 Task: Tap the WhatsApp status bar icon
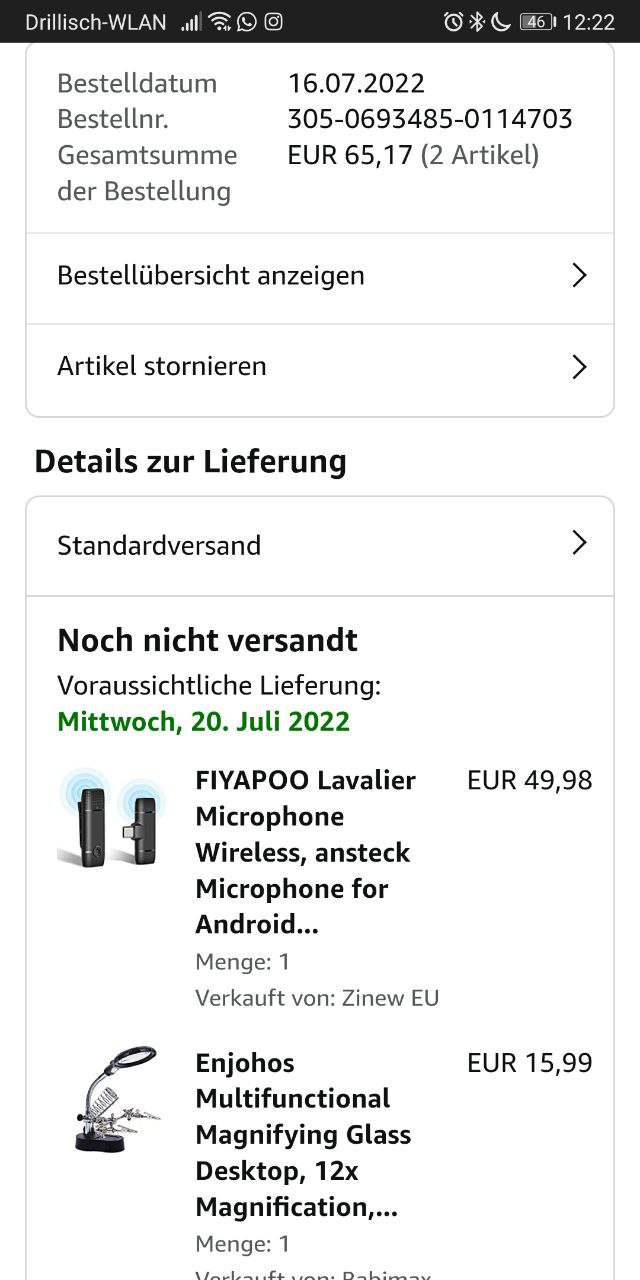(x=246, y=21)
